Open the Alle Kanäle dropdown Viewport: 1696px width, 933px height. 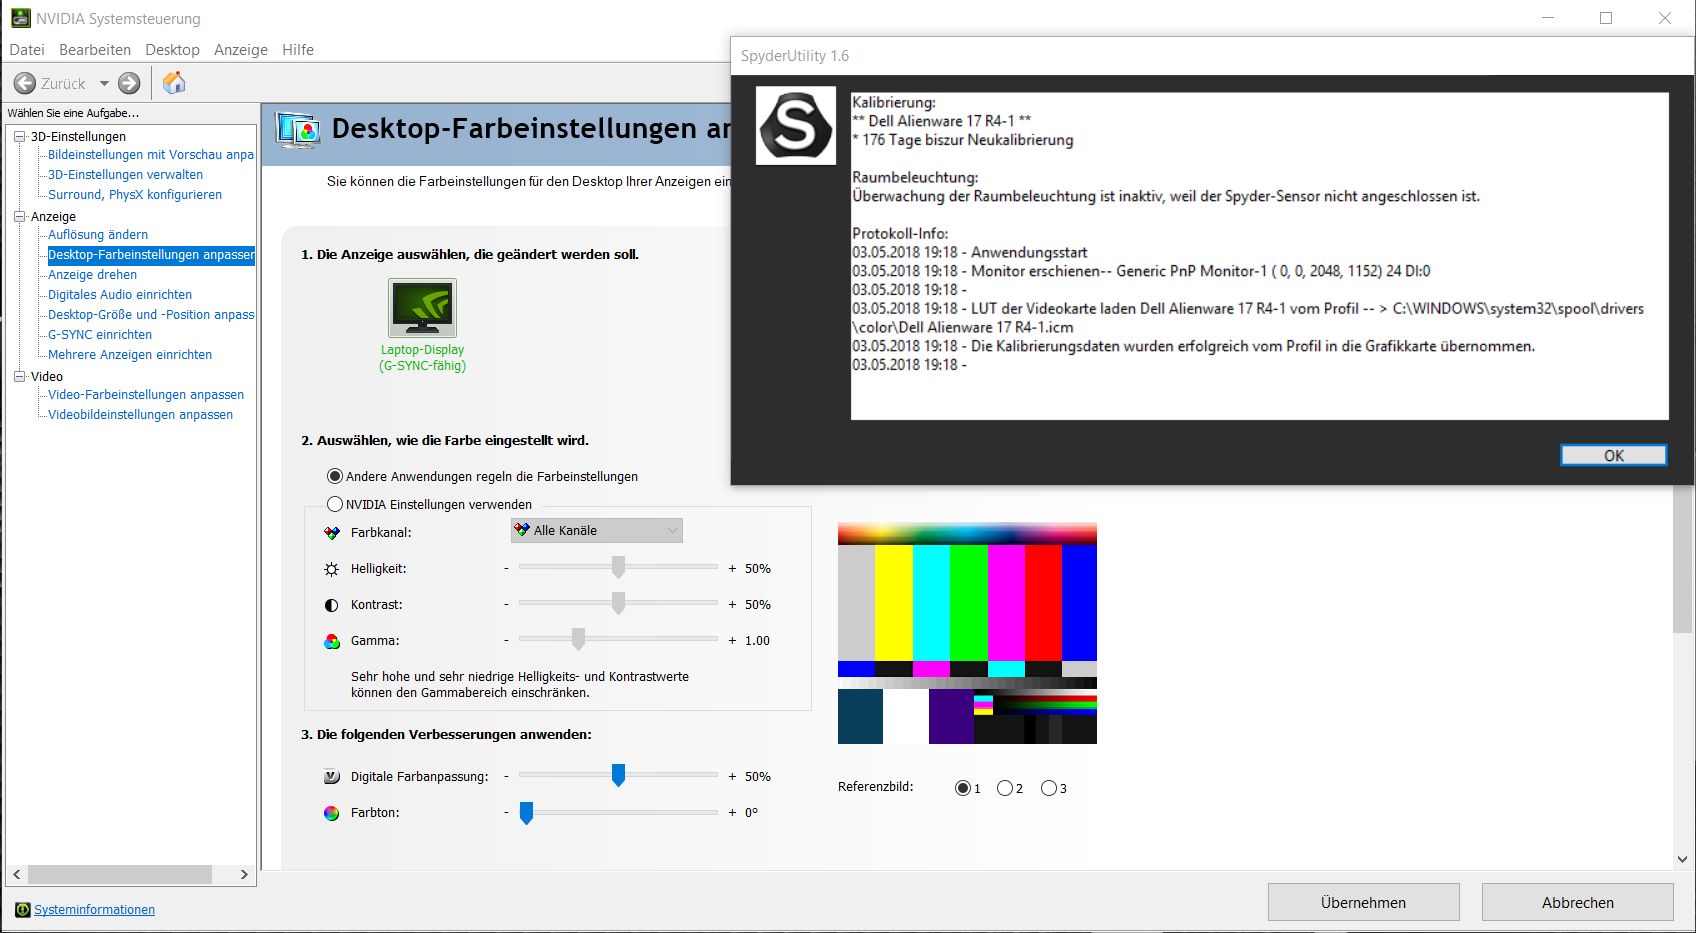click(597, 531)
